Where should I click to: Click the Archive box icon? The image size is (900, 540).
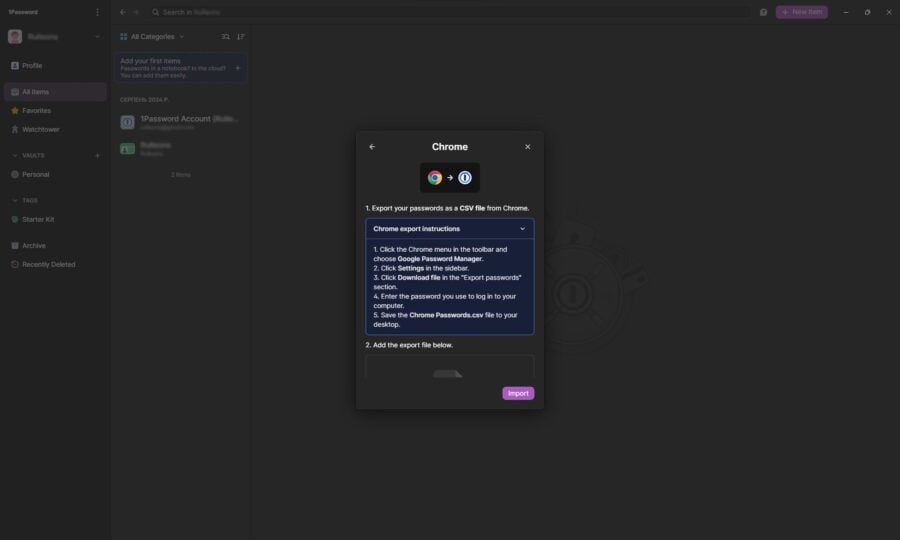pos(15,246)
